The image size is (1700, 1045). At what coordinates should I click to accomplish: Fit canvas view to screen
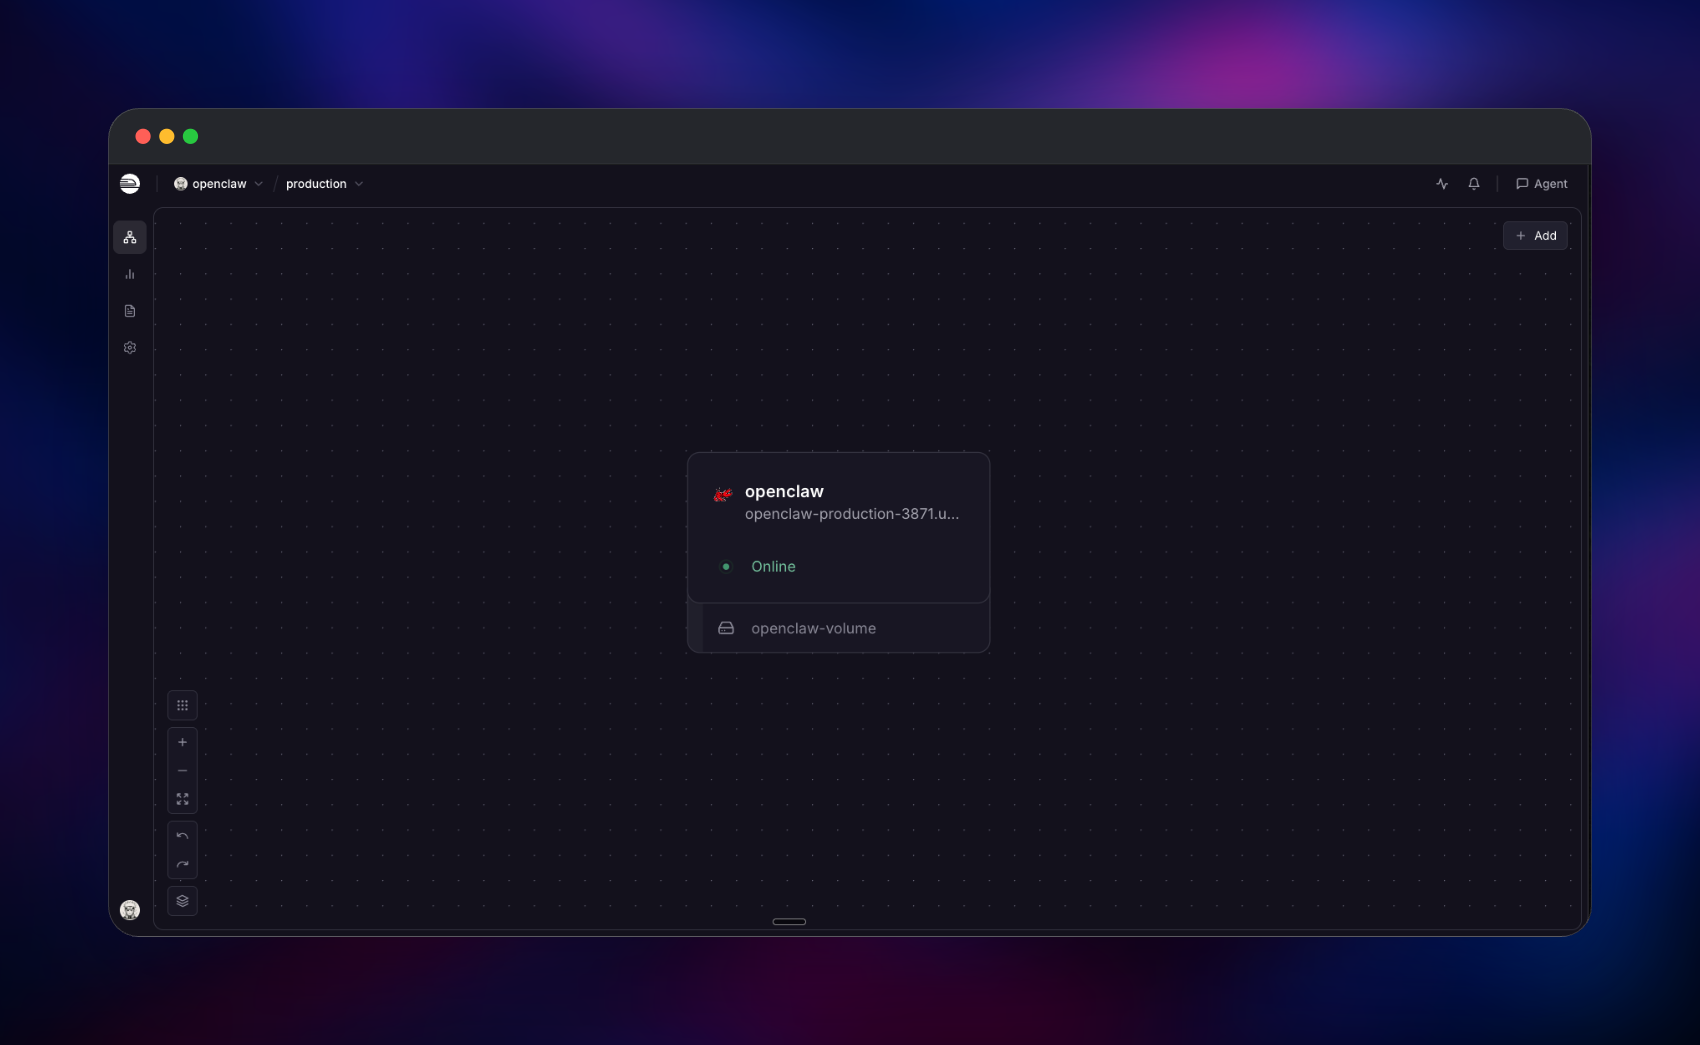182,800
